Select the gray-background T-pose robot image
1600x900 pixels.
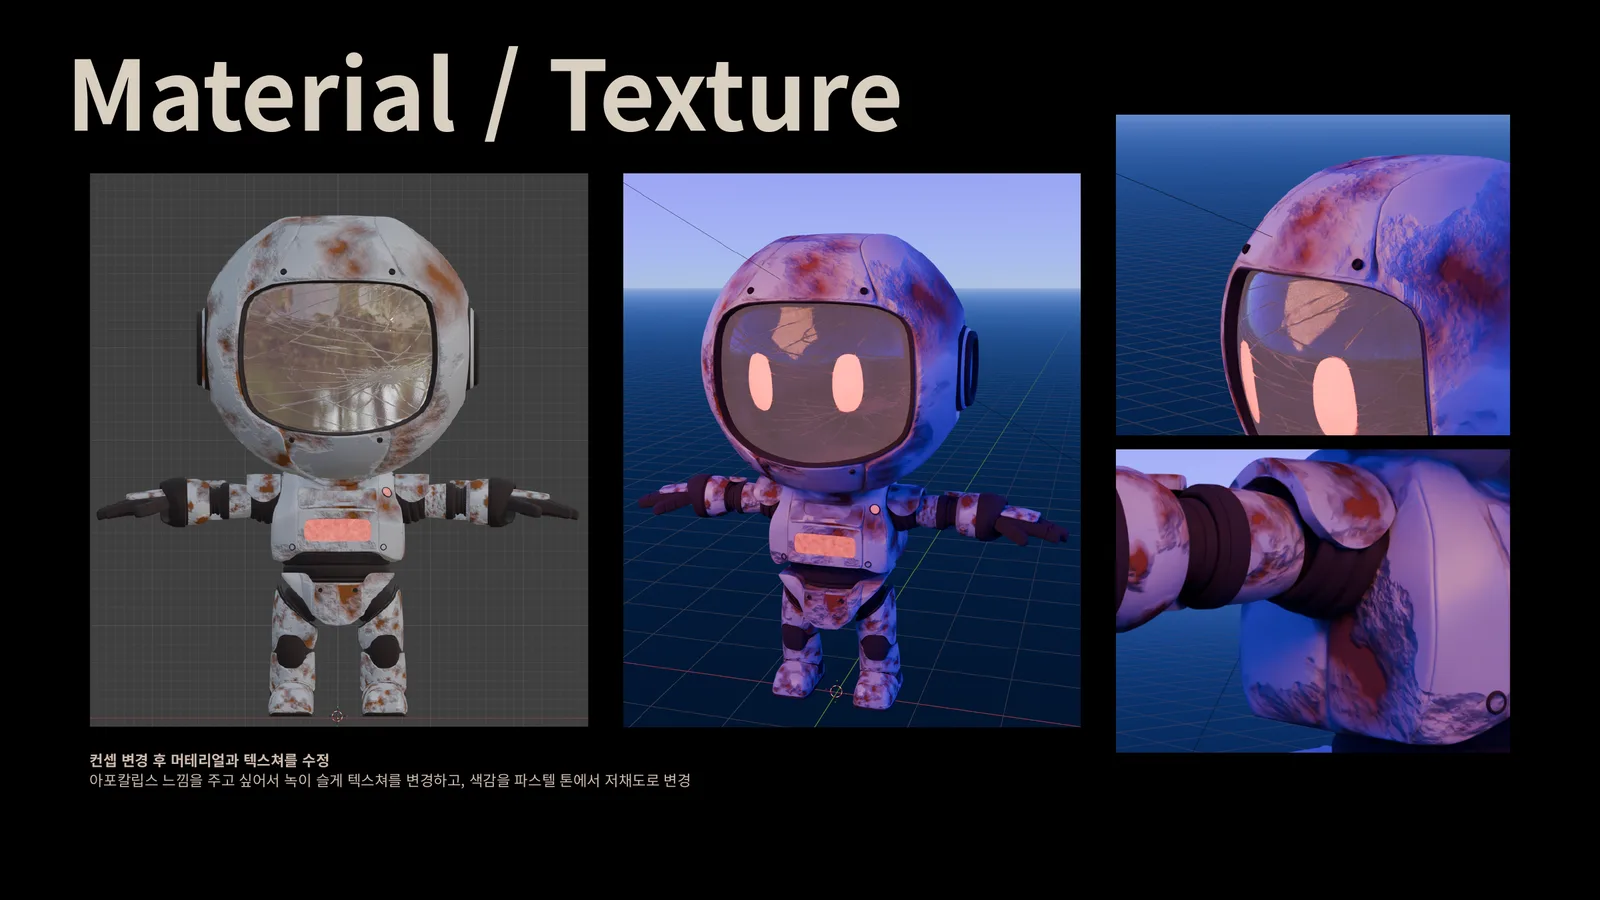pyautogui.click(x=339, y=450)
